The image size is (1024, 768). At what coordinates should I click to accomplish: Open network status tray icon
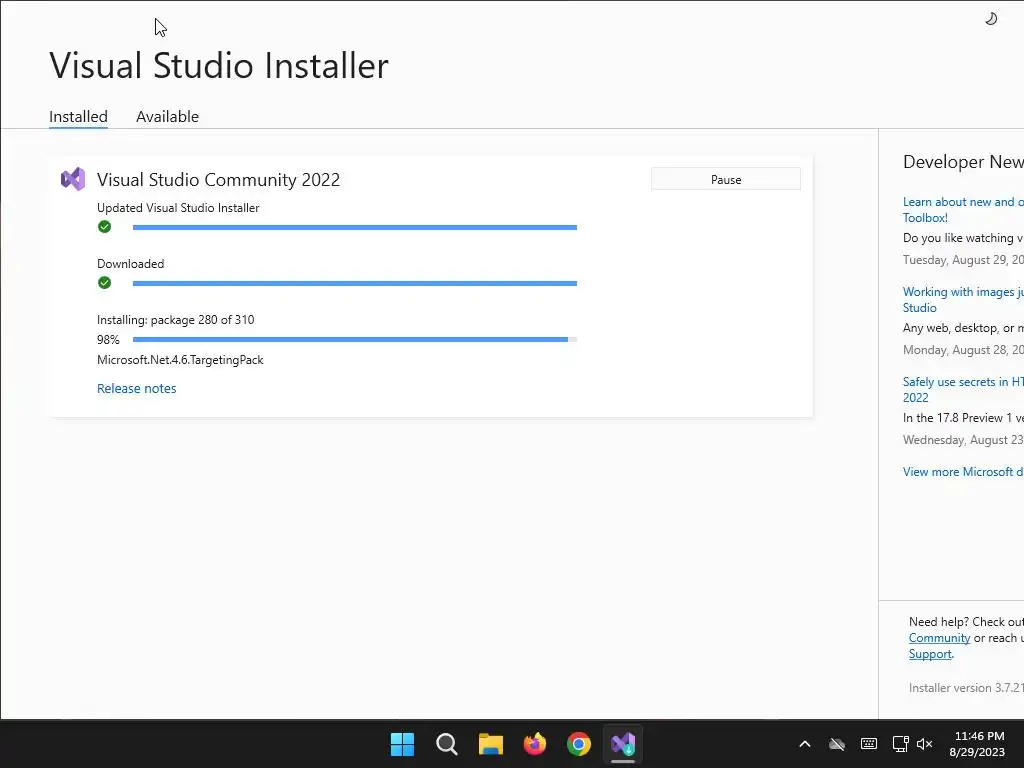900,744
